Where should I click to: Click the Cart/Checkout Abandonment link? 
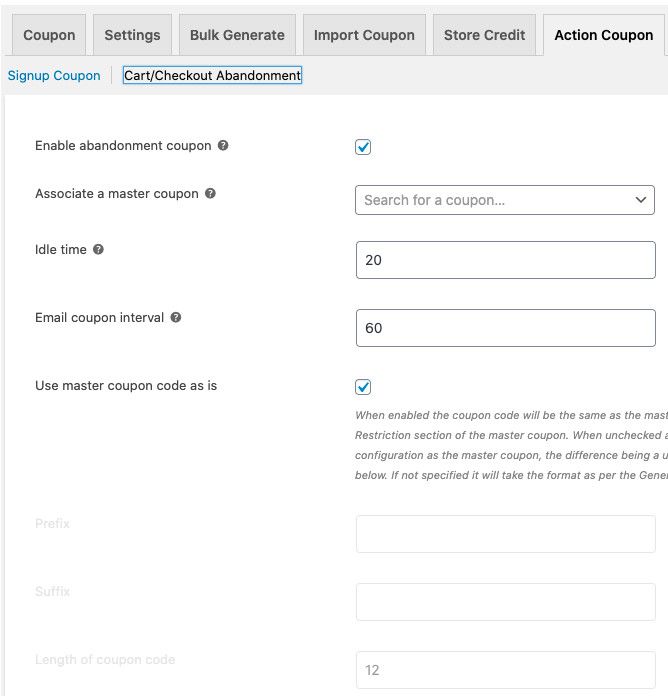212,75
